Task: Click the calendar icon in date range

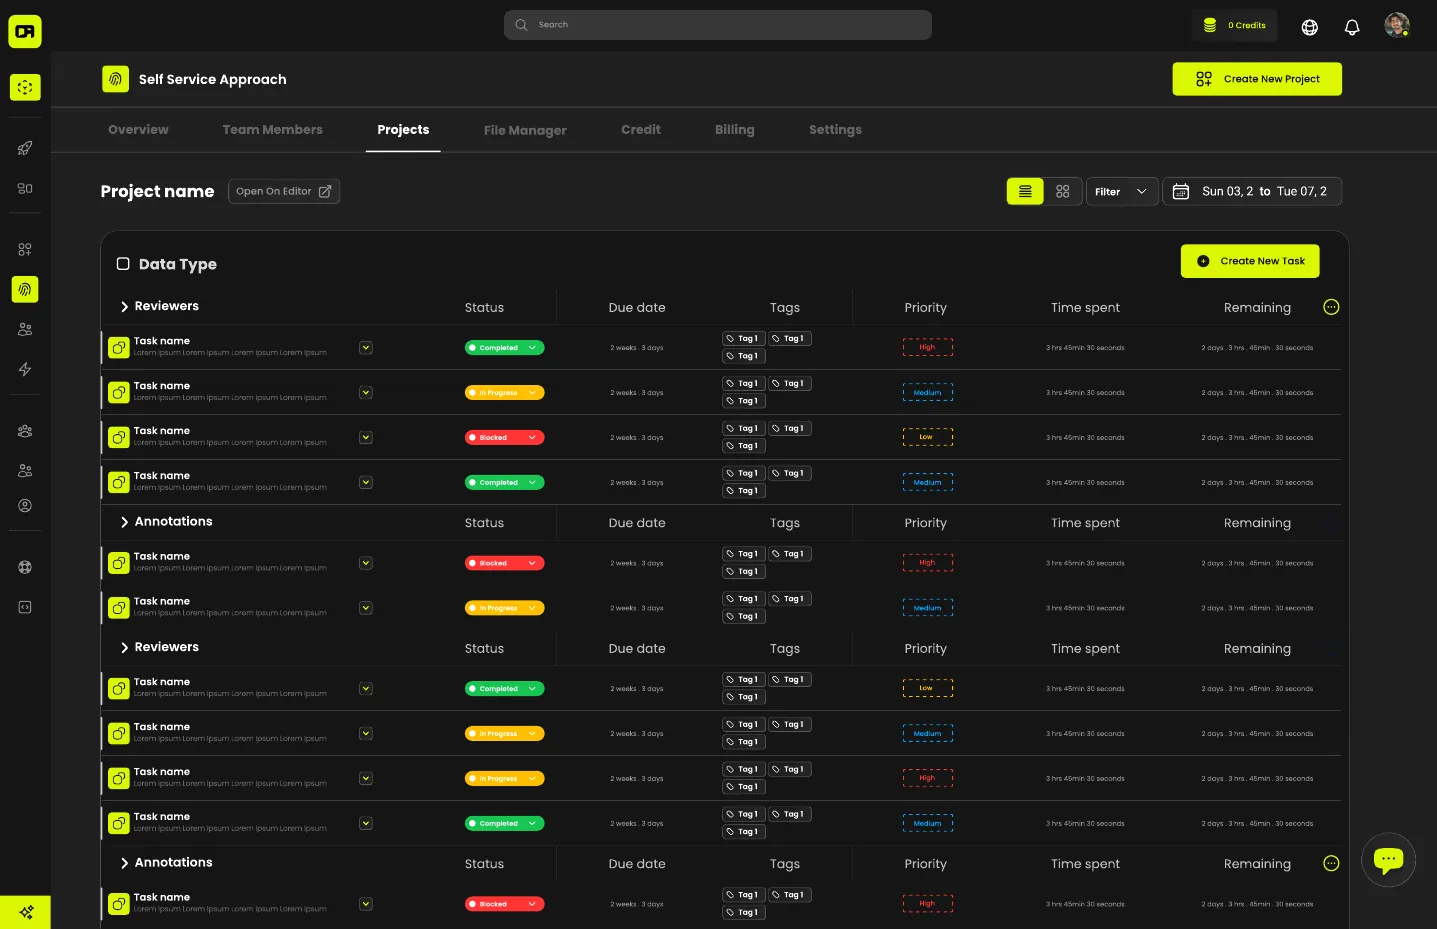Action: (x=1181, y=191)
